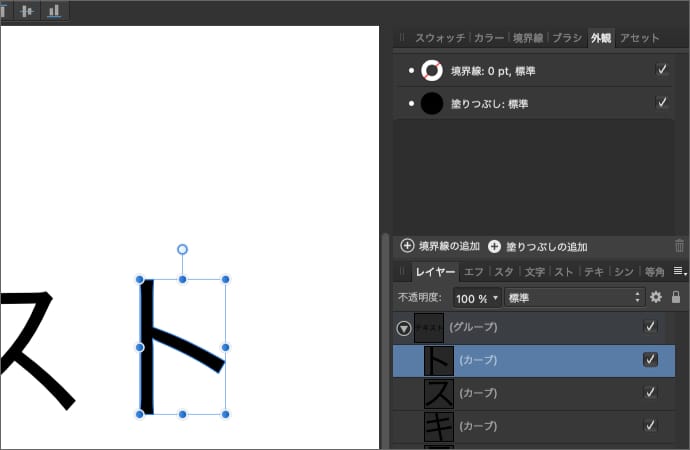Click the 境界線 stroke ring swatch icon
This screenshot has width=690, height=450.
[432, 71]
